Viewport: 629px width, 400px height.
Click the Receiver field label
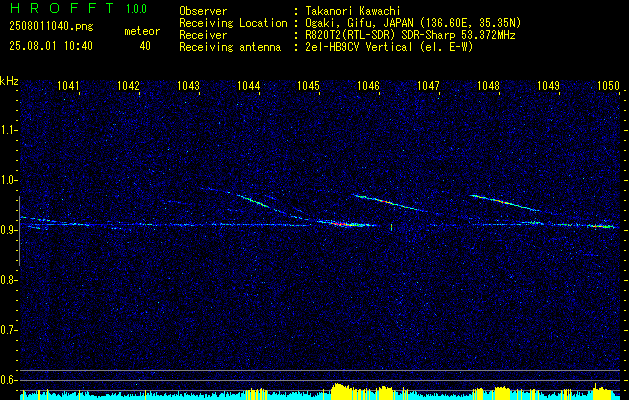[x=203, y=35]
